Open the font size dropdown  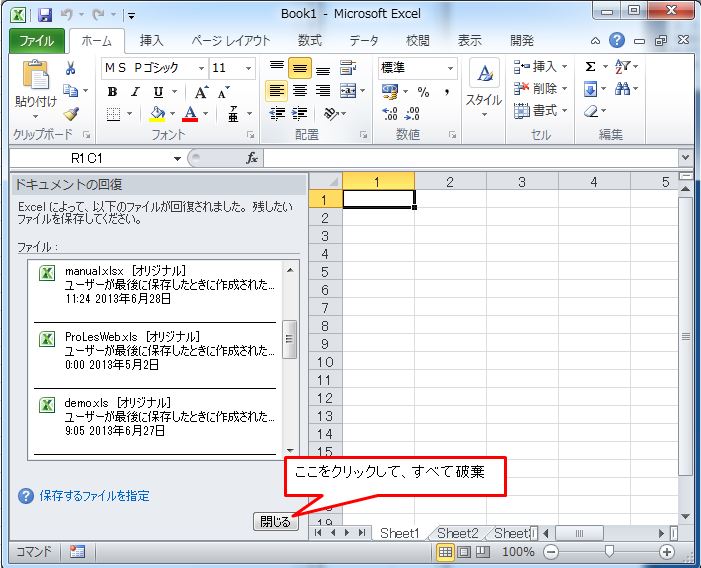click(x=248, y=68)
